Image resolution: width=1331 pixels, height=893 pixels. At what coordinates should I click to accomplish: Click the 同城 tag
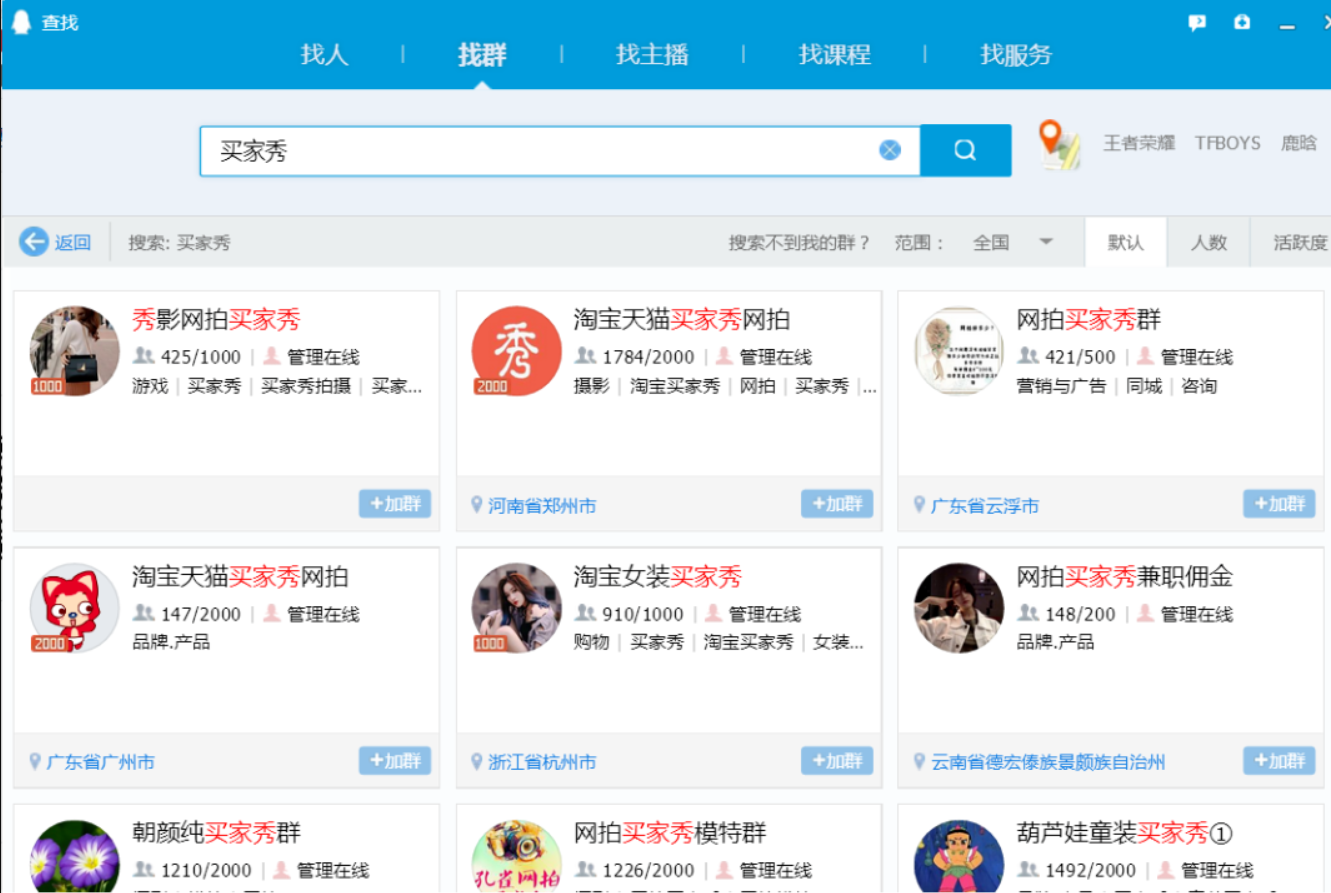click(x=1144, y=386)
